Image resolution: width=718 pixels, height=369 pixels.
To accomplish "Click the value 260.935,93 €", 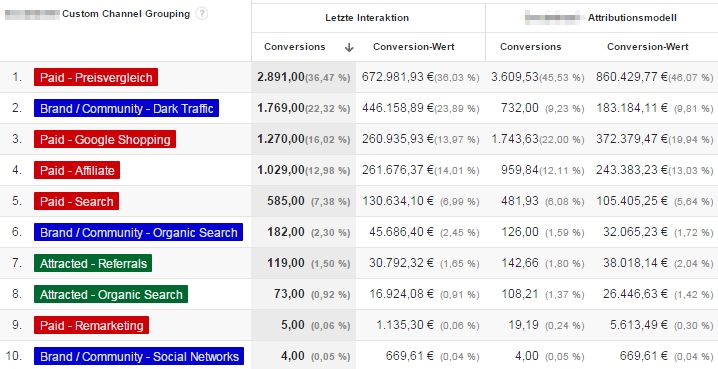I will click(397, 140).
